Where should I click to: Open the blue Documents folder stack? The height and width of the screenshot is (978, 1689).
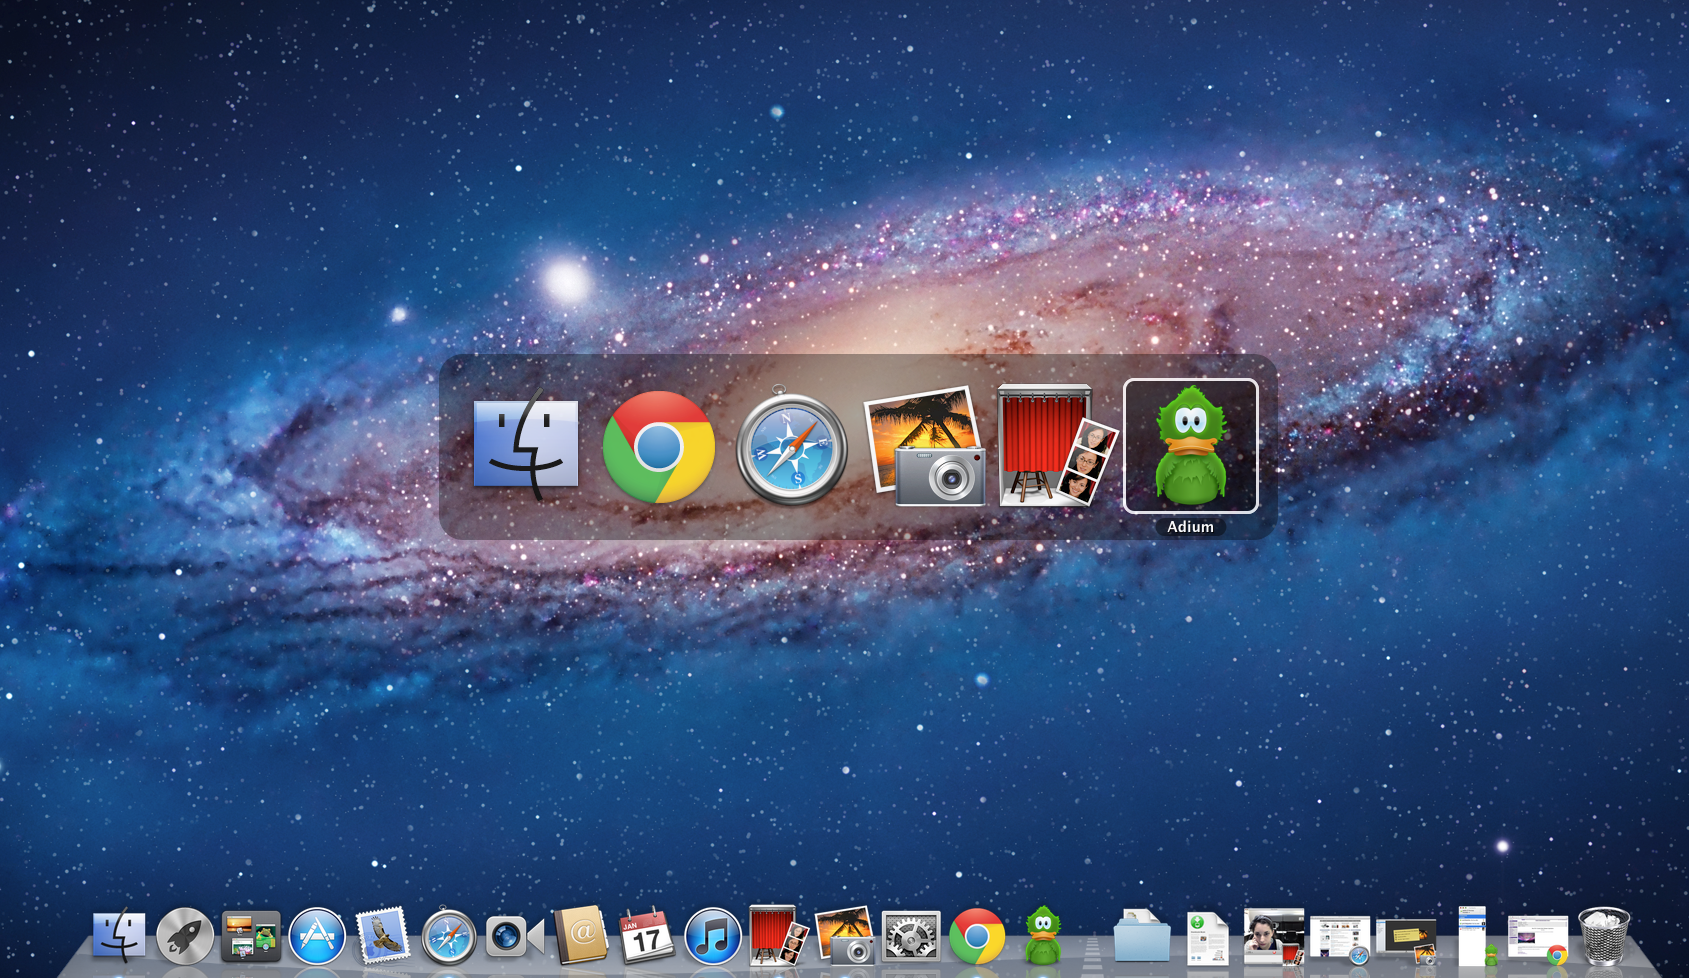[x=1142, y=937]
